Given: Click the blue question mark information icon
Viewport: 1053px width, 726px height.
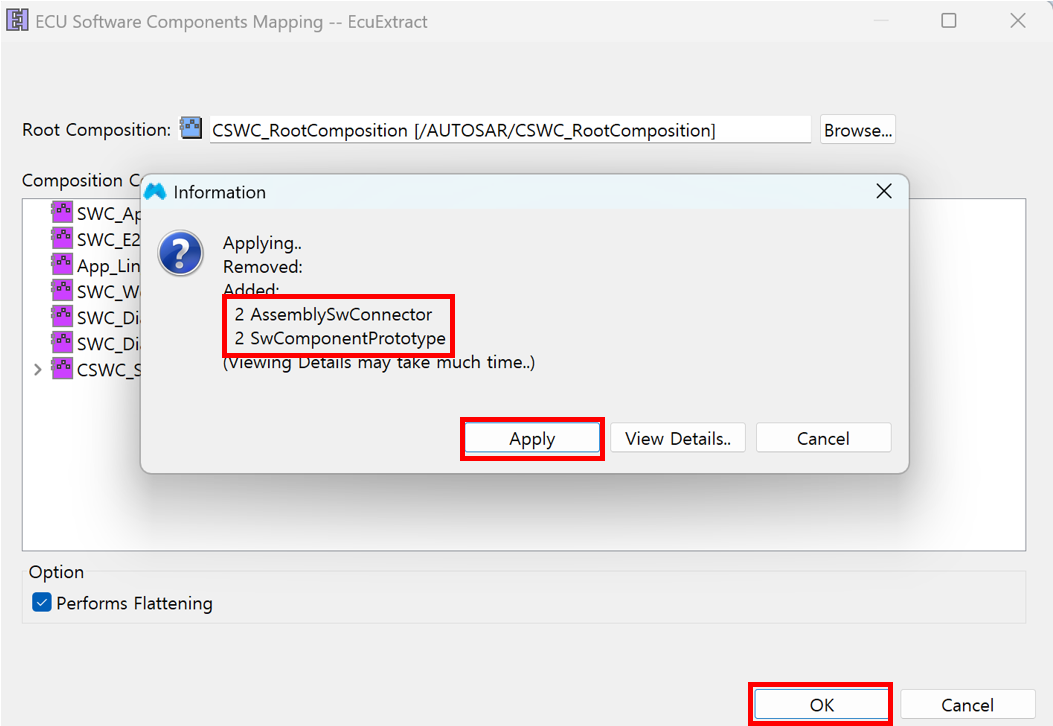Looking at the screenshot, I should pos(182,252).
